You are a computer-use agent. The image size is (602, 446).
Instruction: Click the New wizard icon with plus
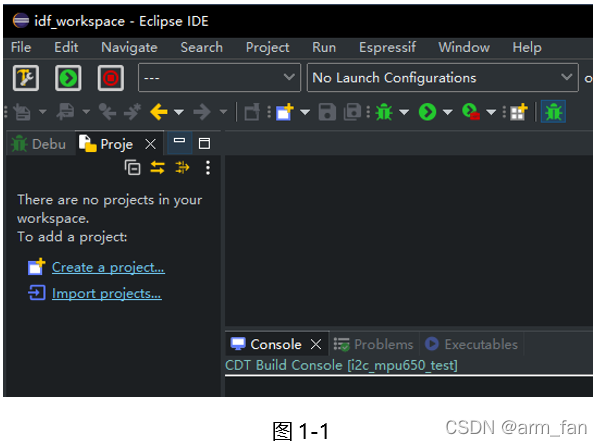[285, 112]
